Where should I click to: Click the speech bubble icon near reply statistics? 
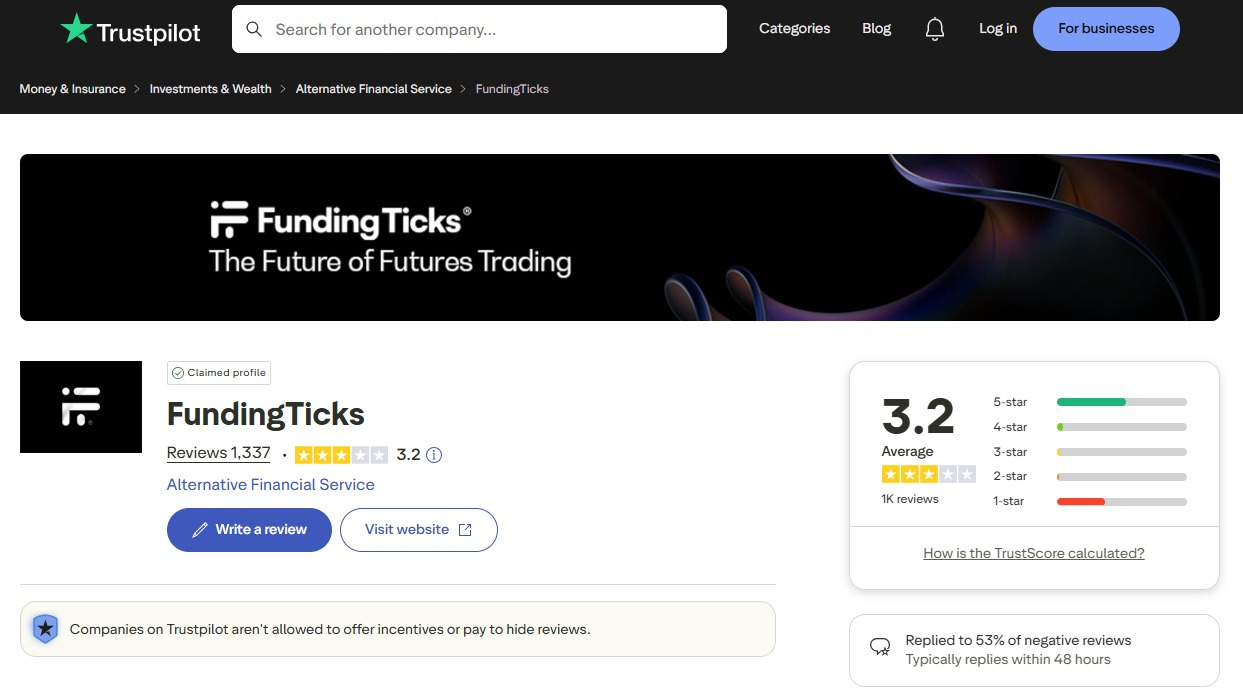[880, 647]
